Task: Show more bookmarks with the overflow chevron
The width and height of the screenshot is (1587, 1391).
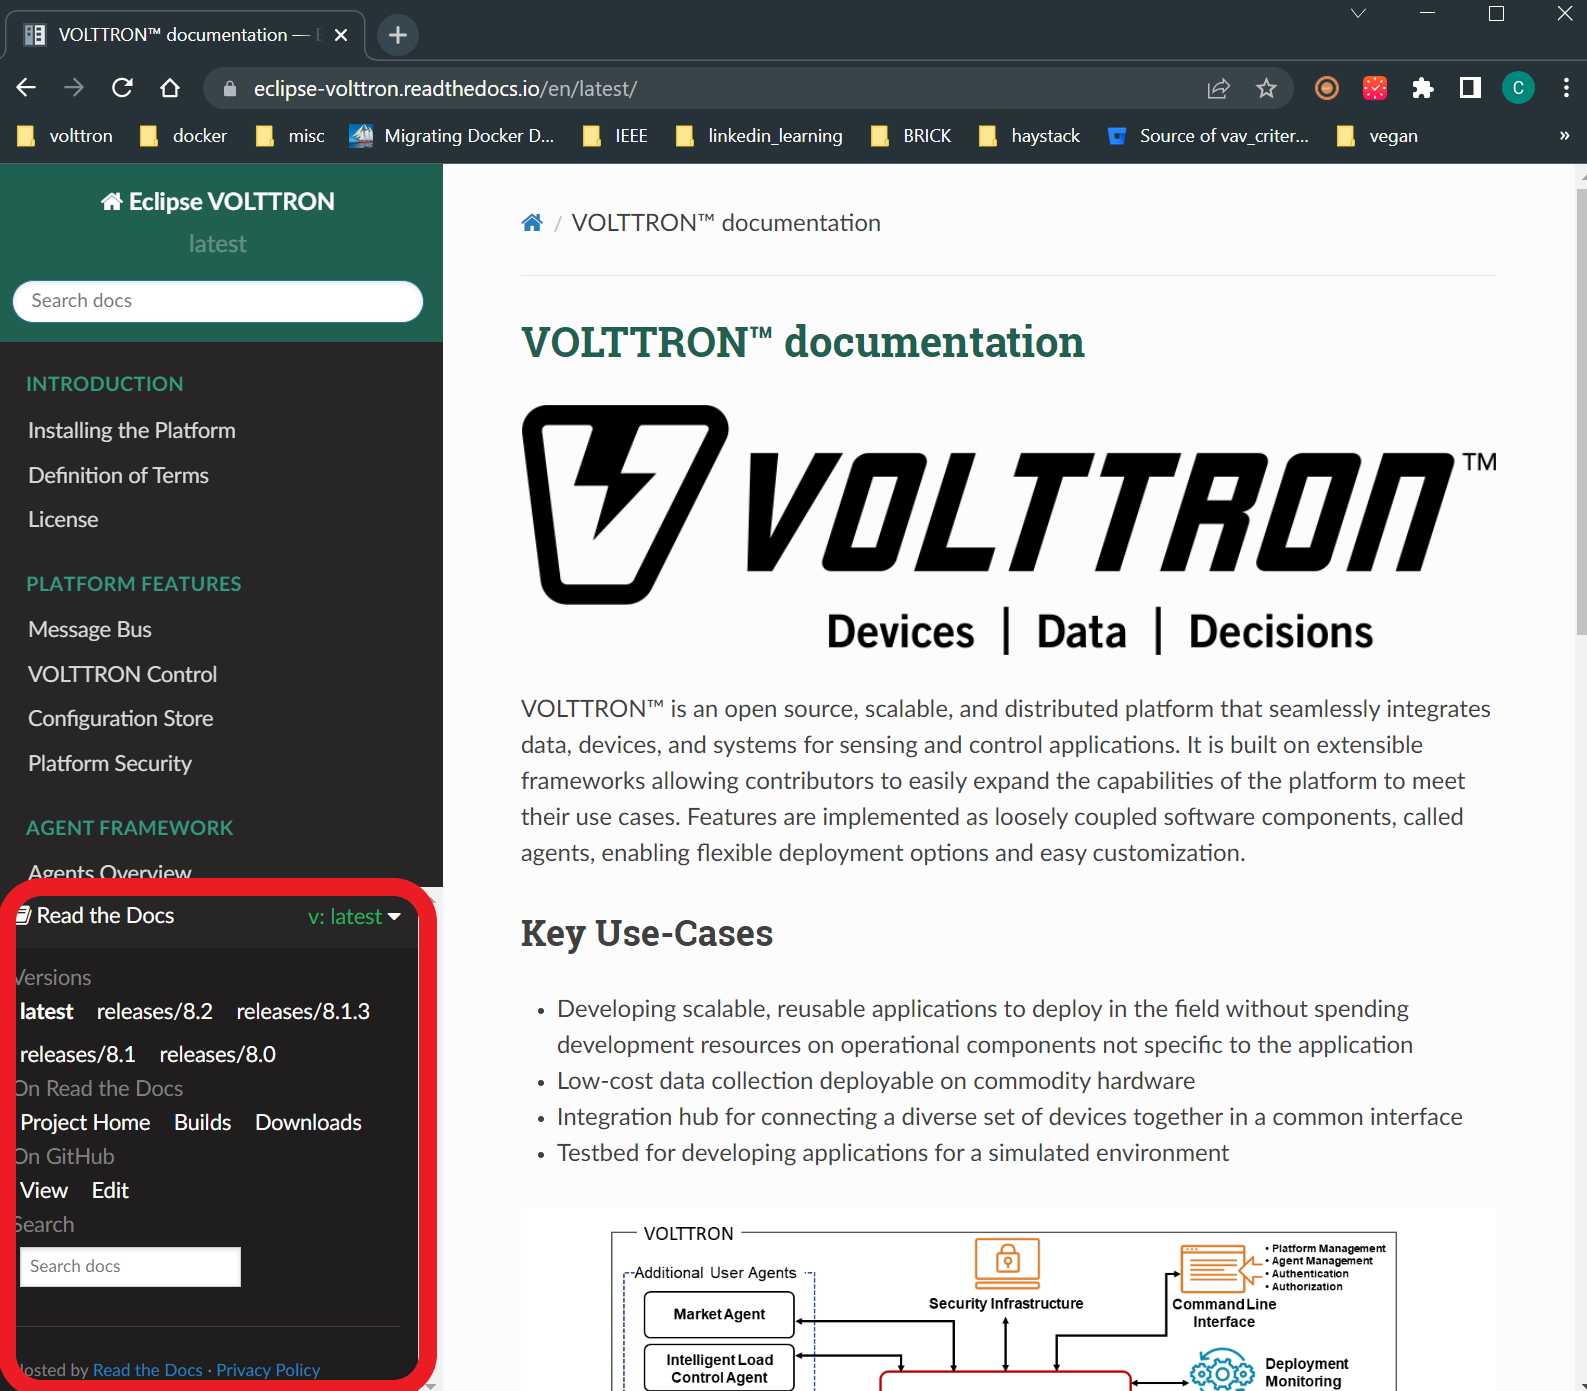Action: pos(1564,136)
